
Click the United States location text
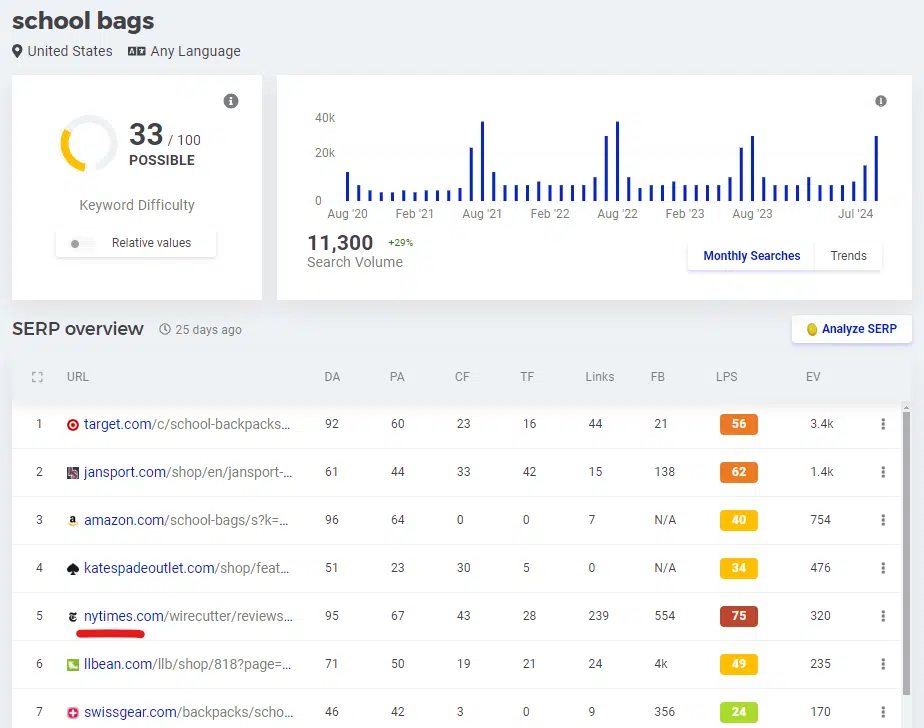tap(70, 51)
